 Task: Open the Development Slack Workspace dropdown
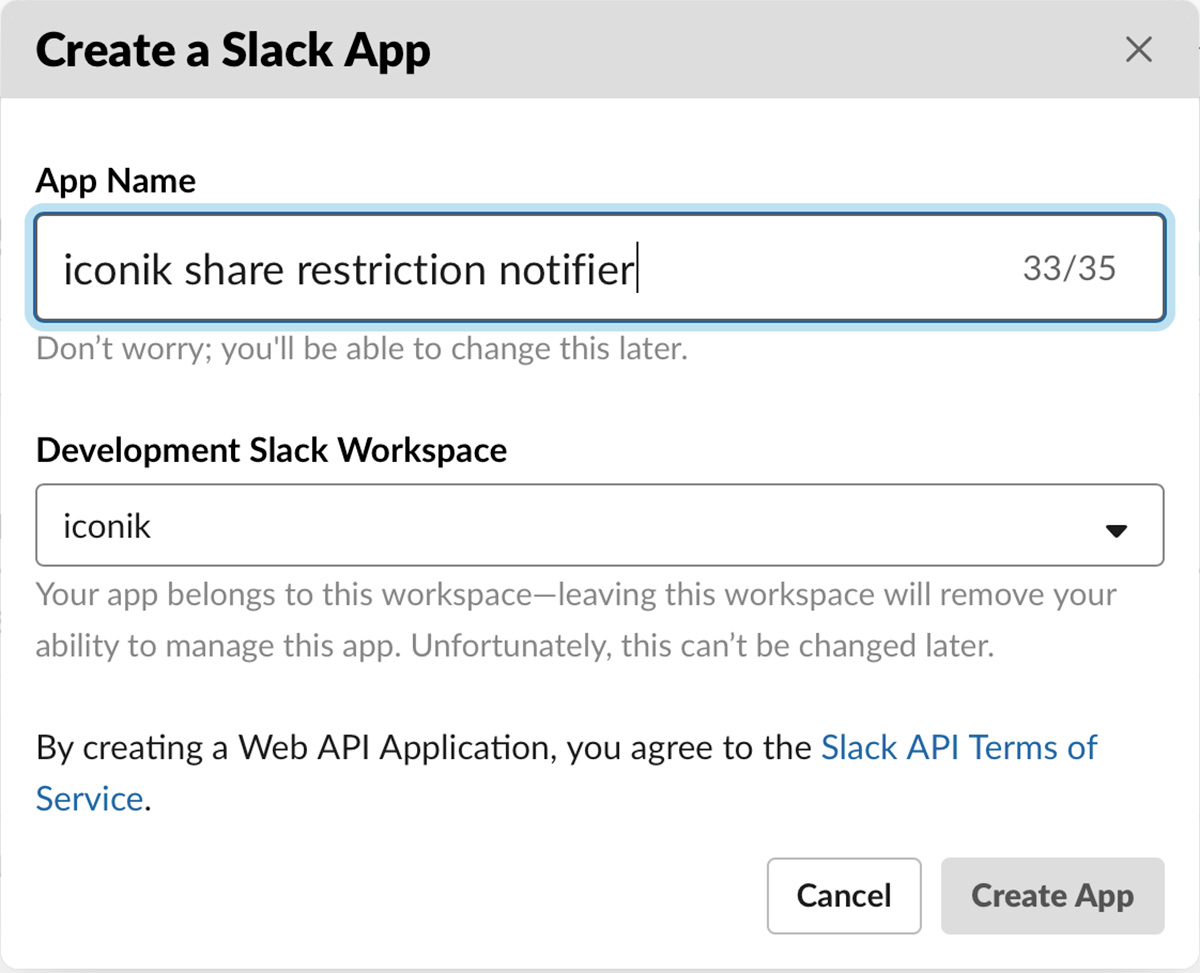click(x=599, y=526)
